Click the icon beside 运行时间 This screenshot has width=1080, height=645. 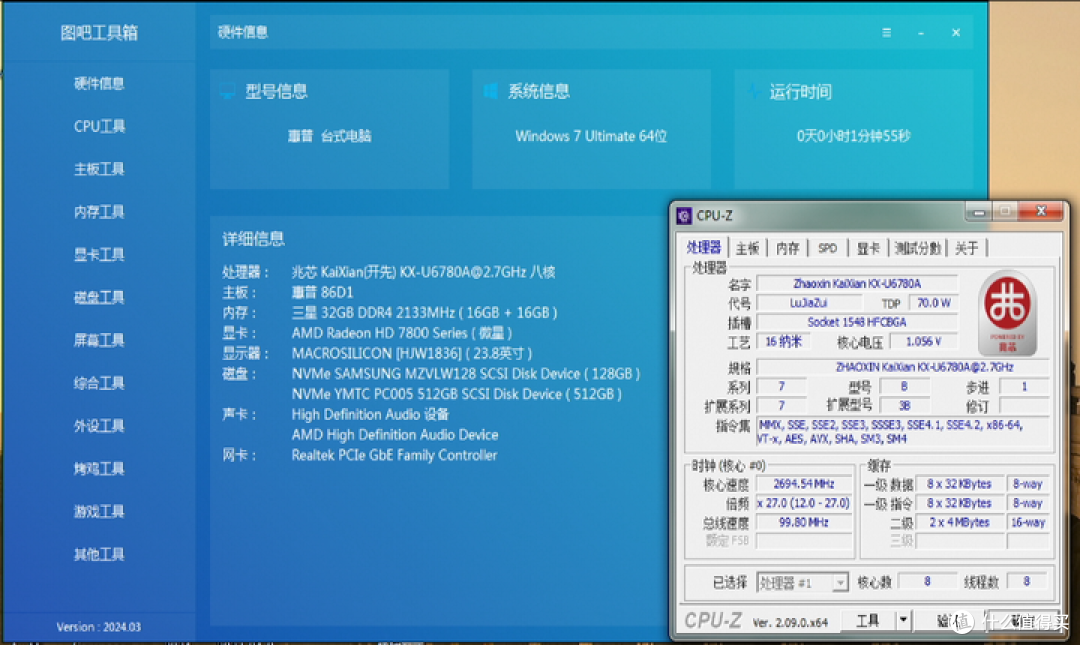754,91
